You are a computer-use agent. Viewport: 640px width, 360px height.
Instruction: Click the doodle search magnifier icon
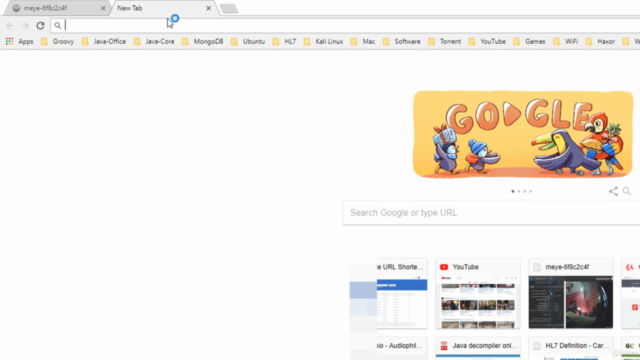pyautogui.click(x=627, y=191)
